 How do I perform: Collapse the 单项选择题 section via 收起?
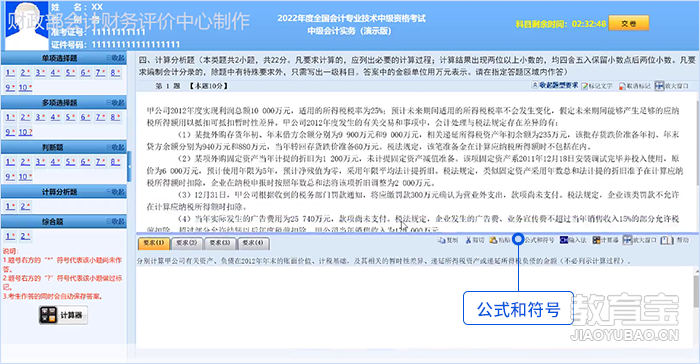coord(116,58)
